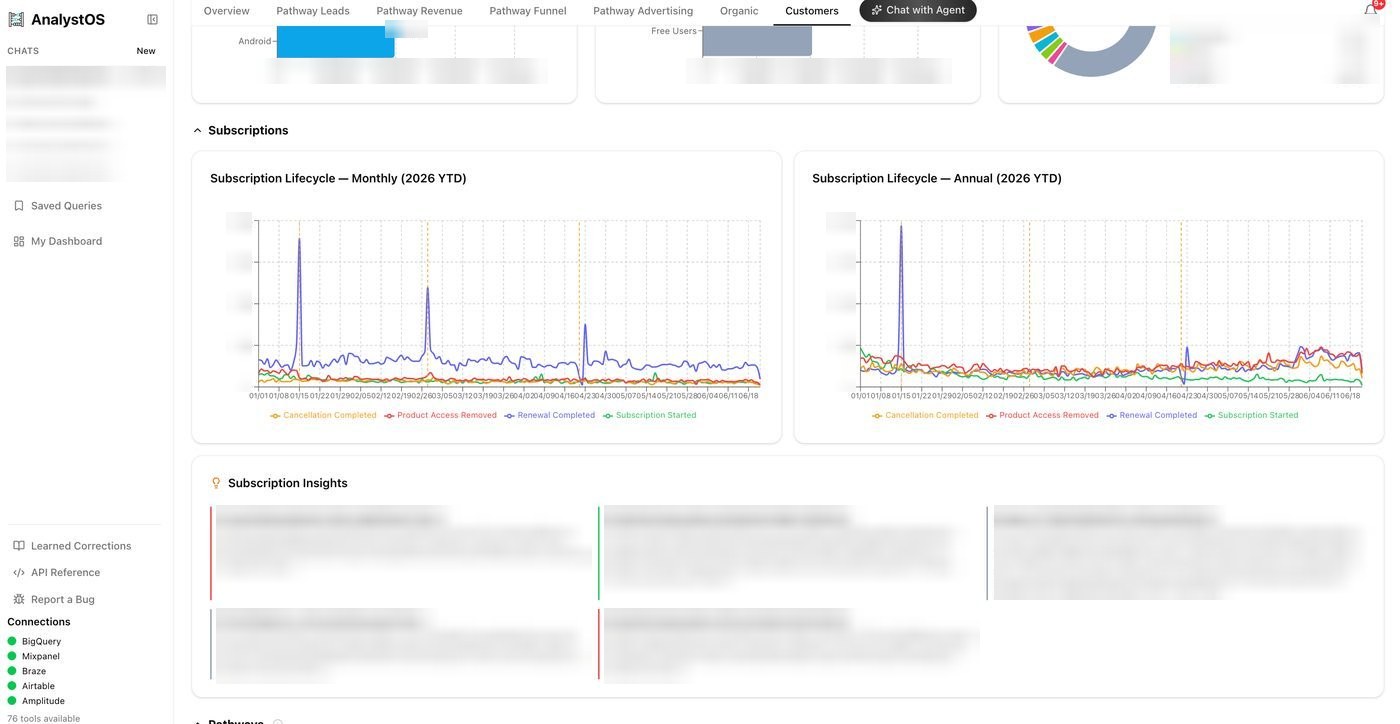Select the Braze connection

coord(27,672)
